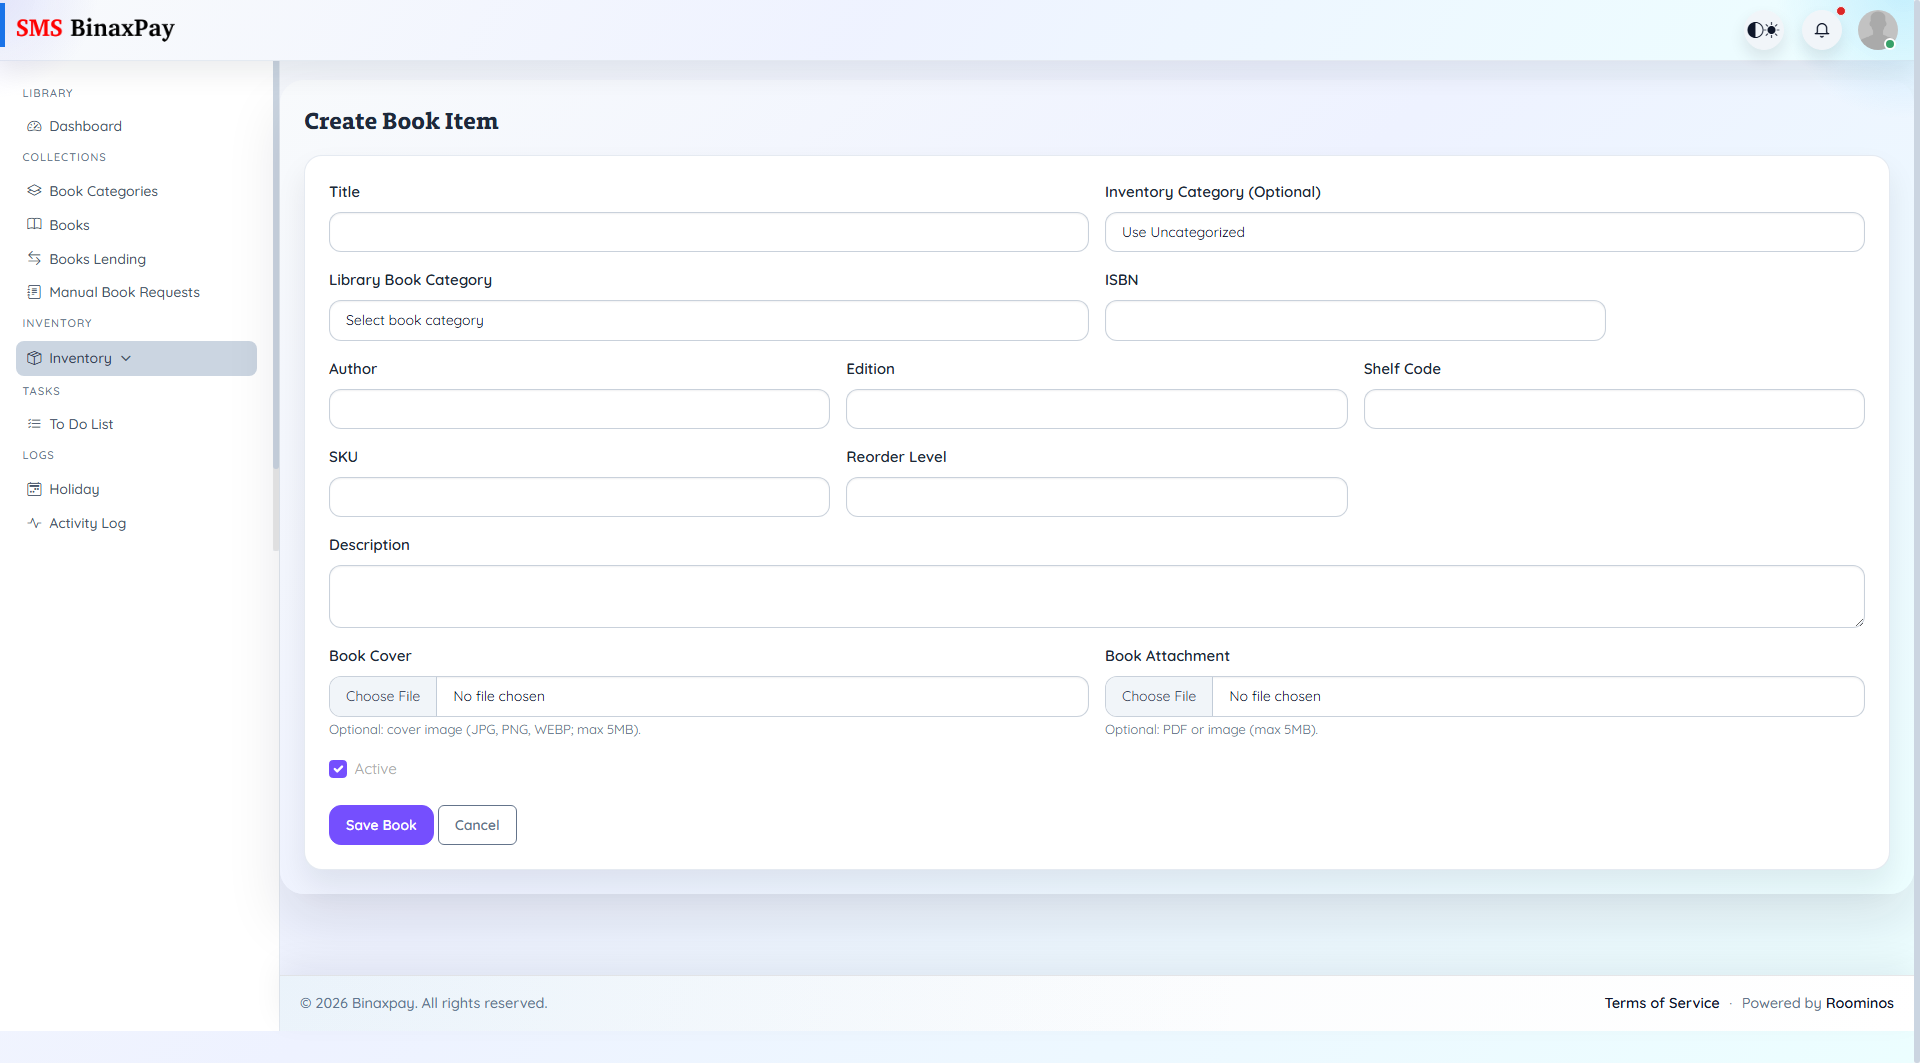Click the Books Lending swap-arrows icon

[34, 259]
